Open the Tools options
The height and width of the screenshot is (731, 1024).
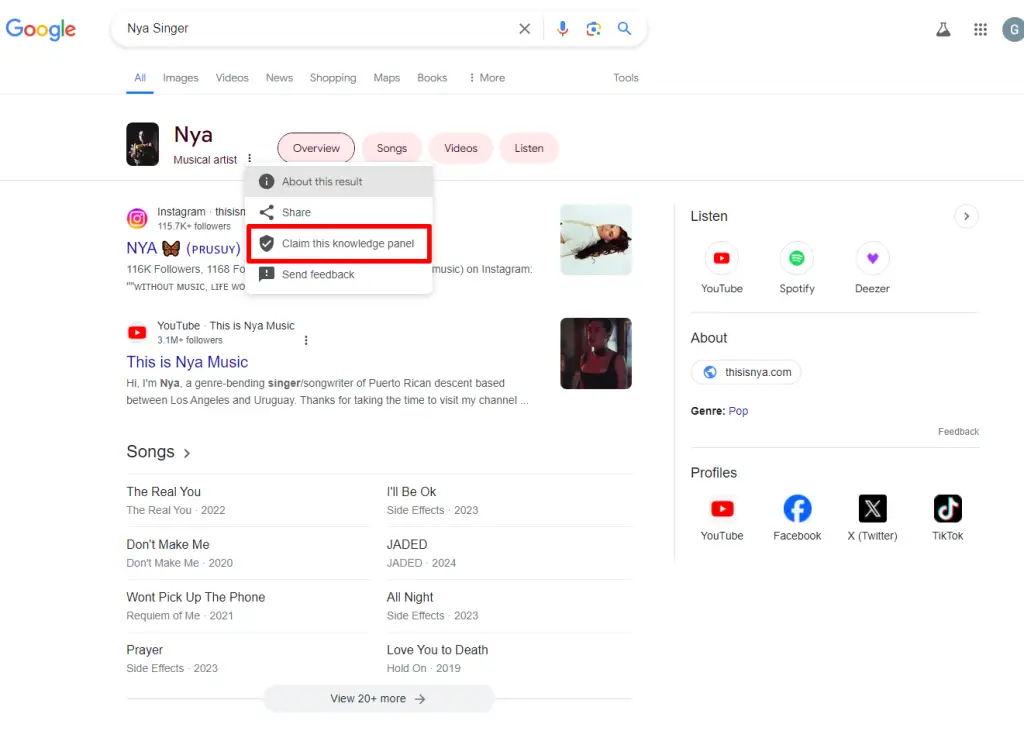(626, 78)
